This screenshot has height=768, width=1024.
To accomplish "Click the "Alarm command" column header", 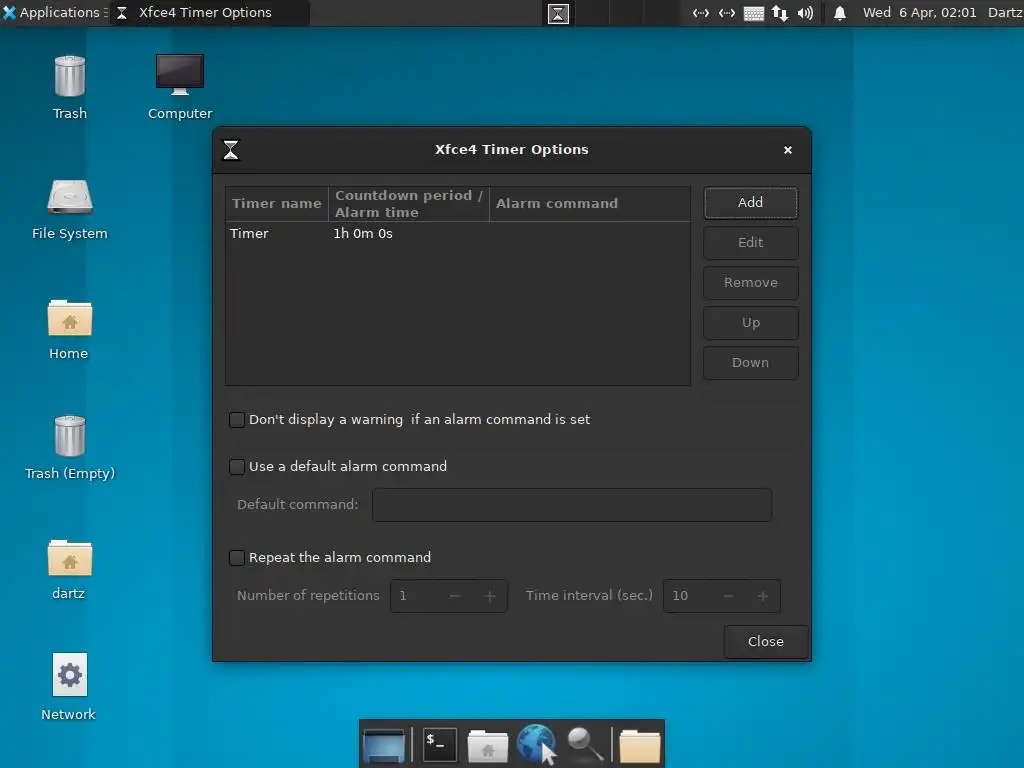I will click(589, 203).
